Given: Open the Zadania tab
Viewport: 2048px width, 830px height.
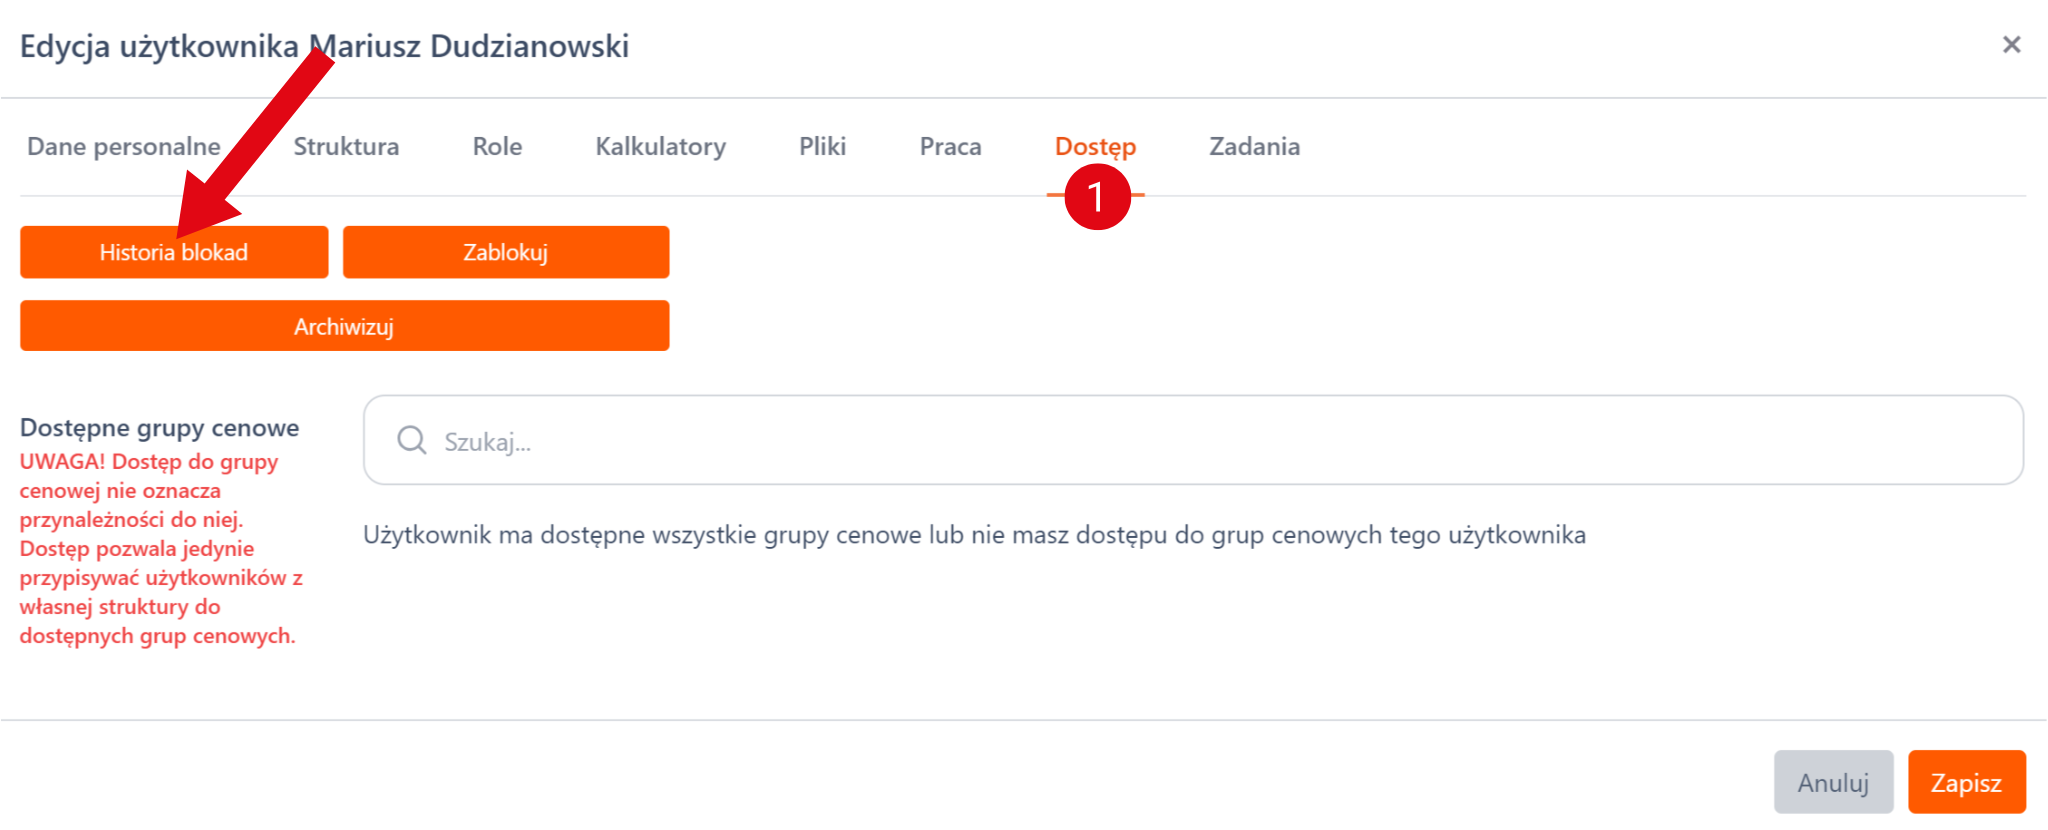Looking at the screenshot, I should (x=1254, y=147).
